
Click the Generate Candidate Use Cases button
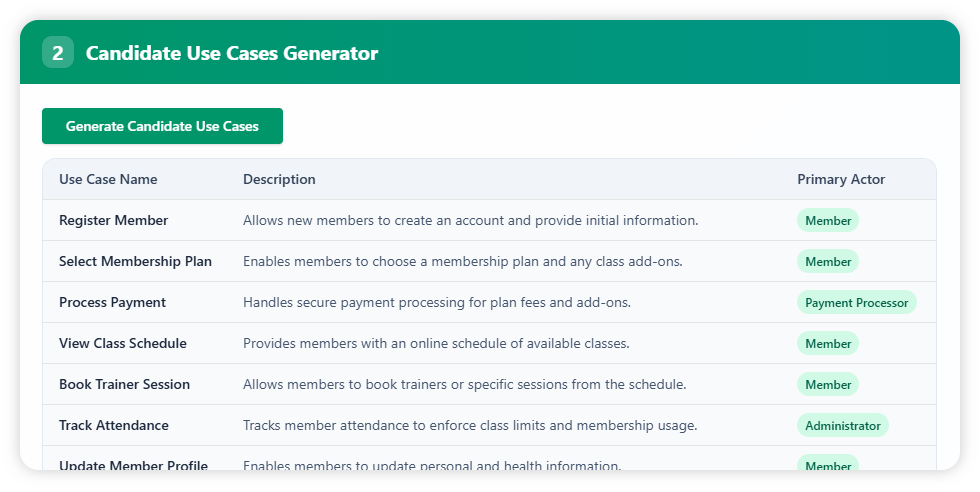pyautogui.click(x=162, y=126)
